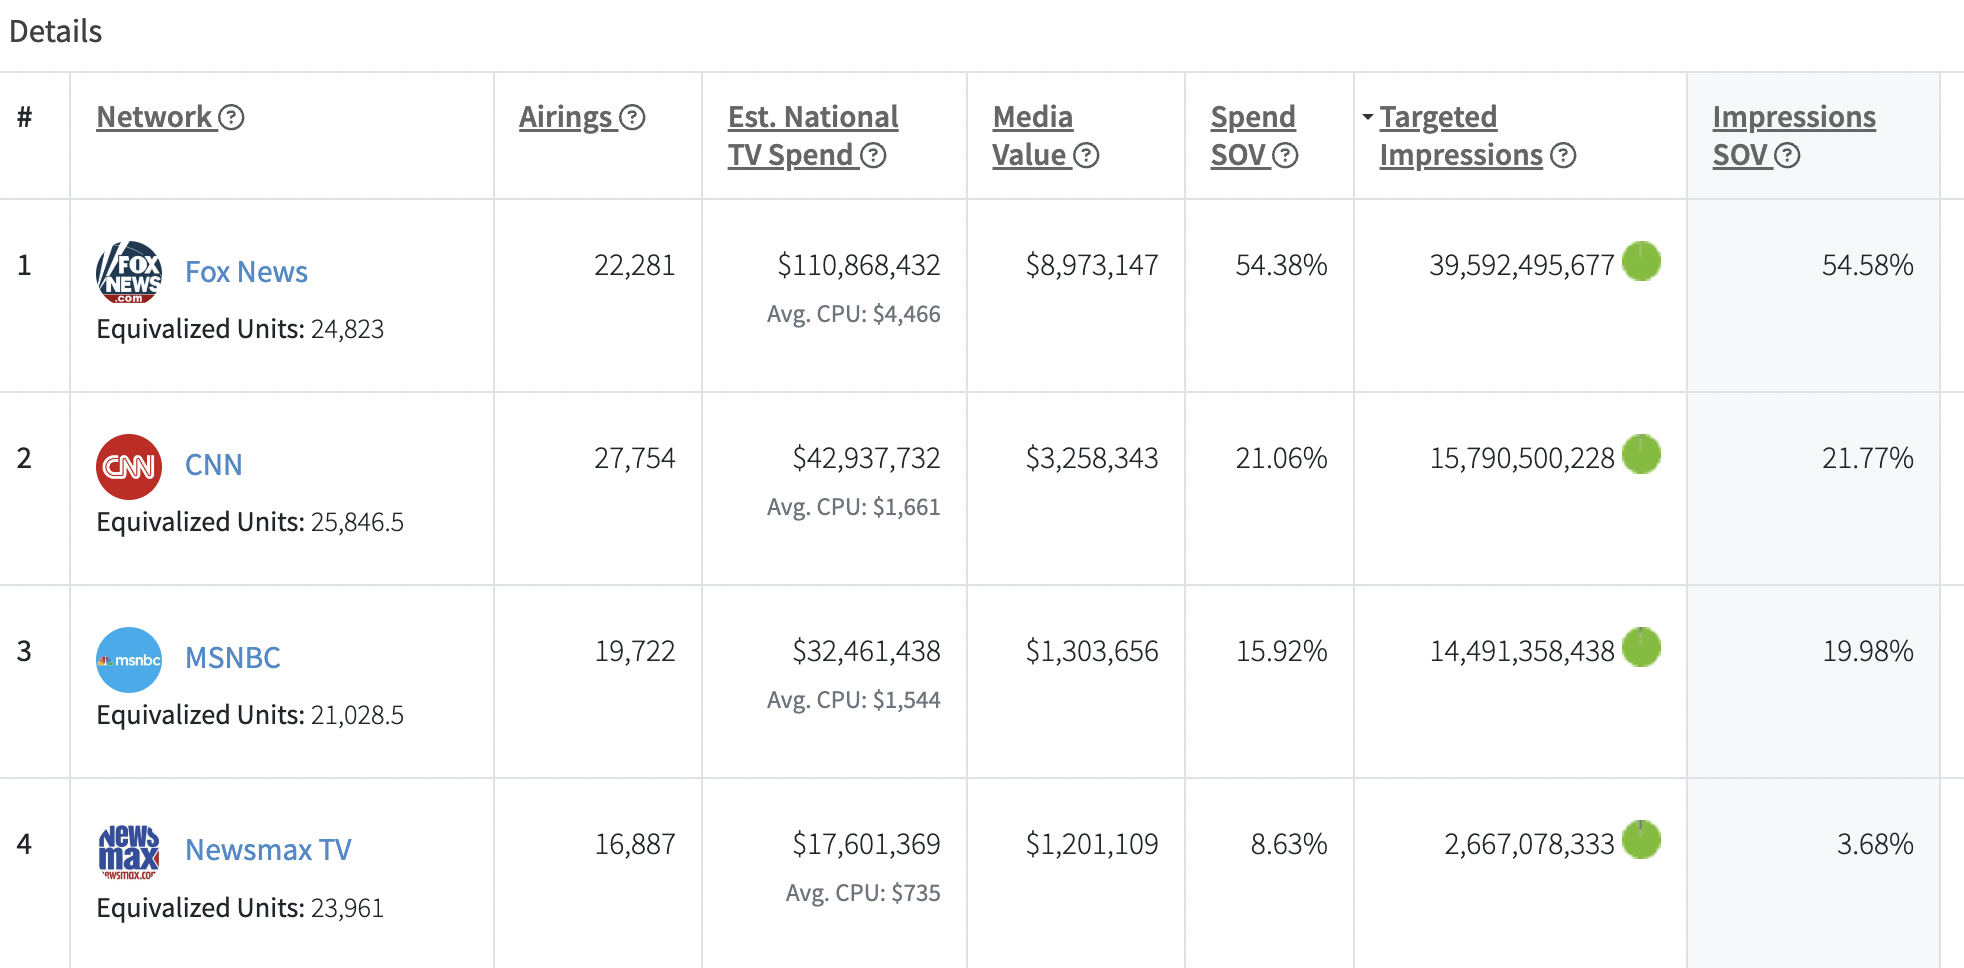The width and height of the screenshot is (1964, 968).
Task: Click green circle next to Fox News impressions
Action: click(1641, 261)
